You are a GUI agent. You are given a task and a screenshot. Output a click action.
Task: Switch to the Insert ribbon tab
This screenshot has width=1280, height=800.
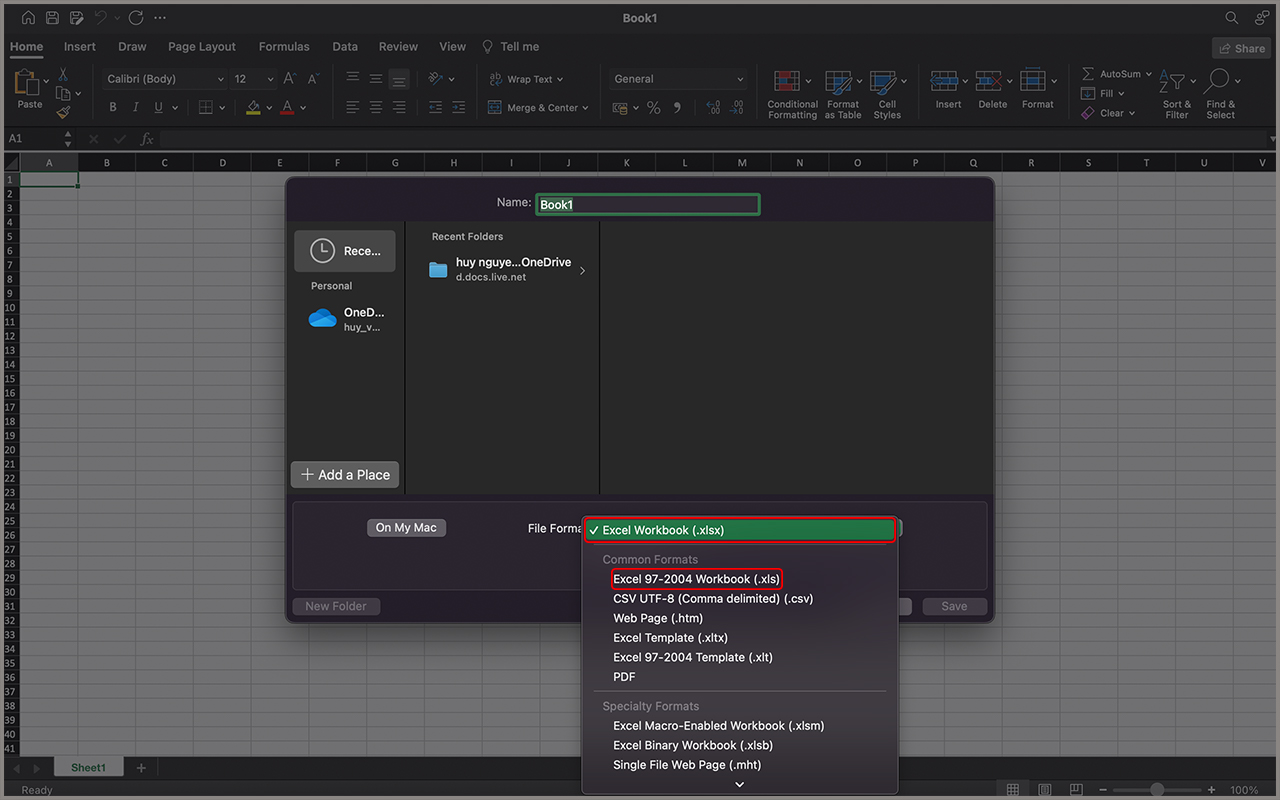pyautogui.click(x=80, y=47)
